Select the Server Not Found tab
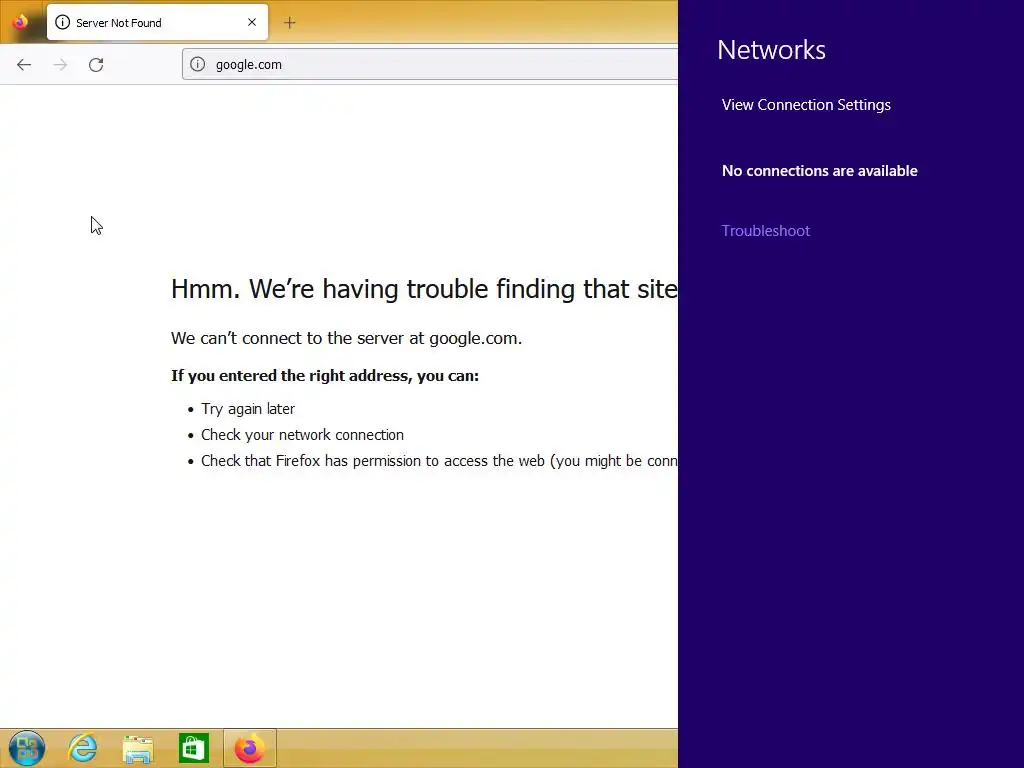Image resolution: width=1024 pixels, height=768 pixels. click(157, 22)
